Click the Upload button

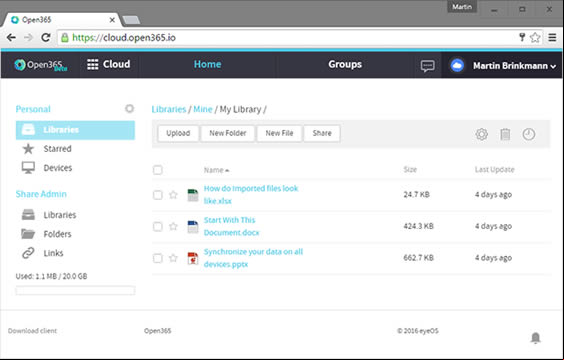[x=178, y=133]
